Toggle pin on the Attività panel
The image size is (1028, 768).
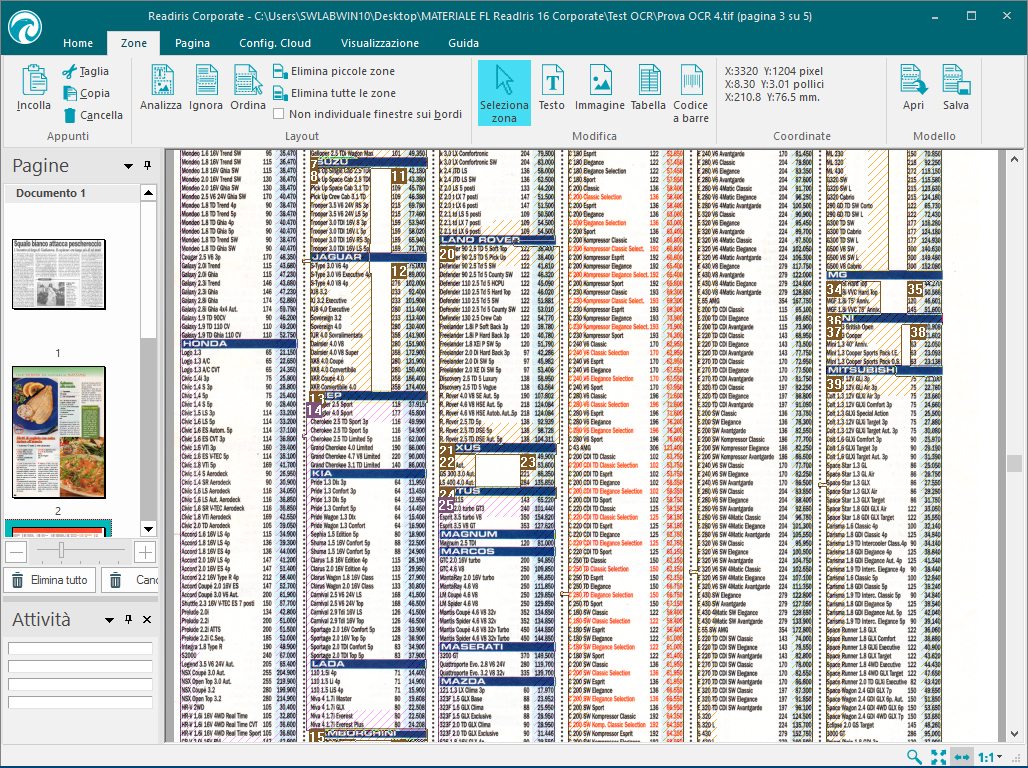pyautogui.click(x=128, y=620)
